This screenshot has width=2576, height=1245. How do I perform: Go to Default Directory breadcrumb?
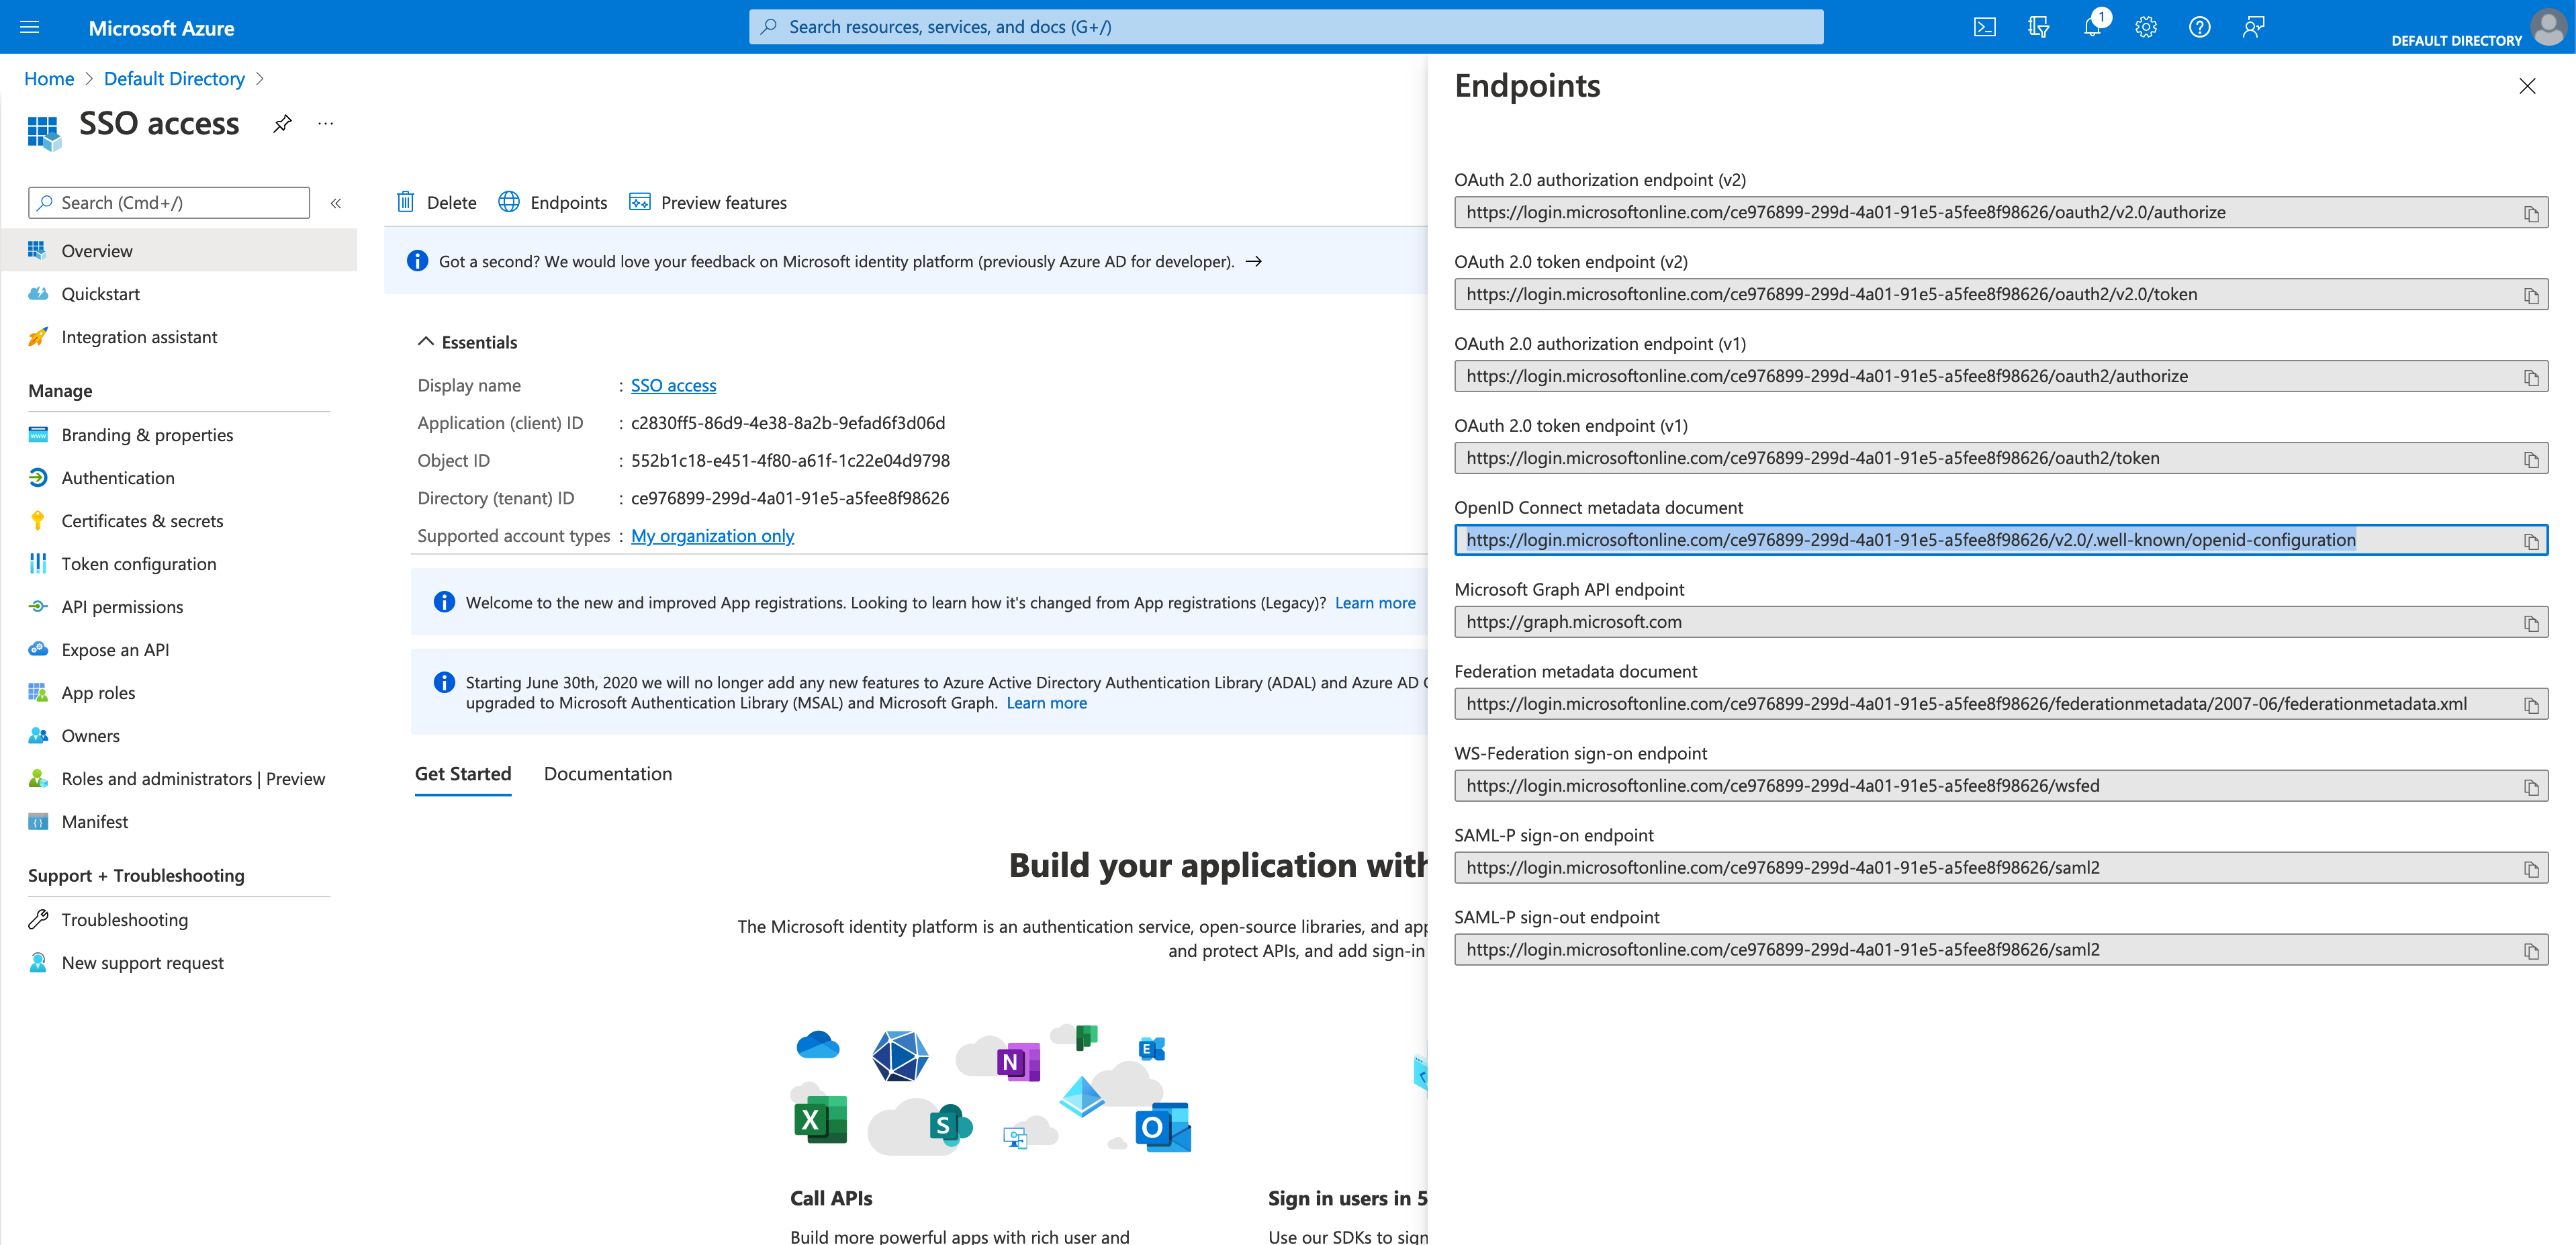(174, 79)
